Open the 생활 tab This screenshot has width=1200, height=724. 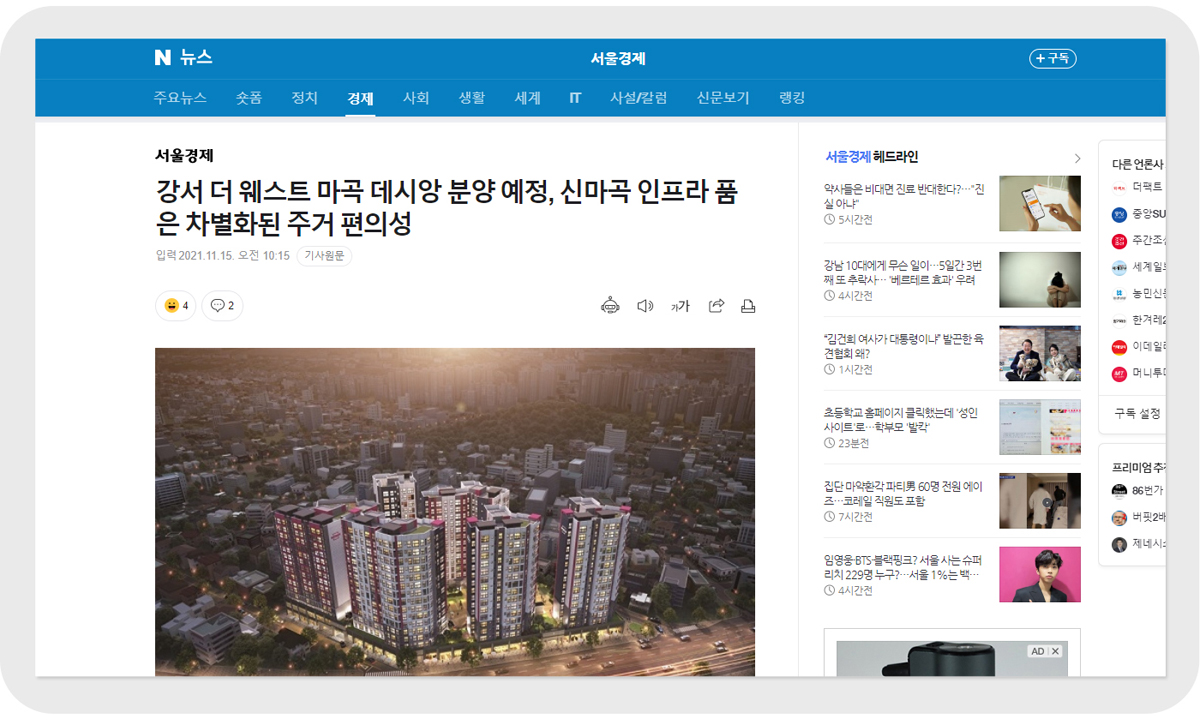coord(472,98)
